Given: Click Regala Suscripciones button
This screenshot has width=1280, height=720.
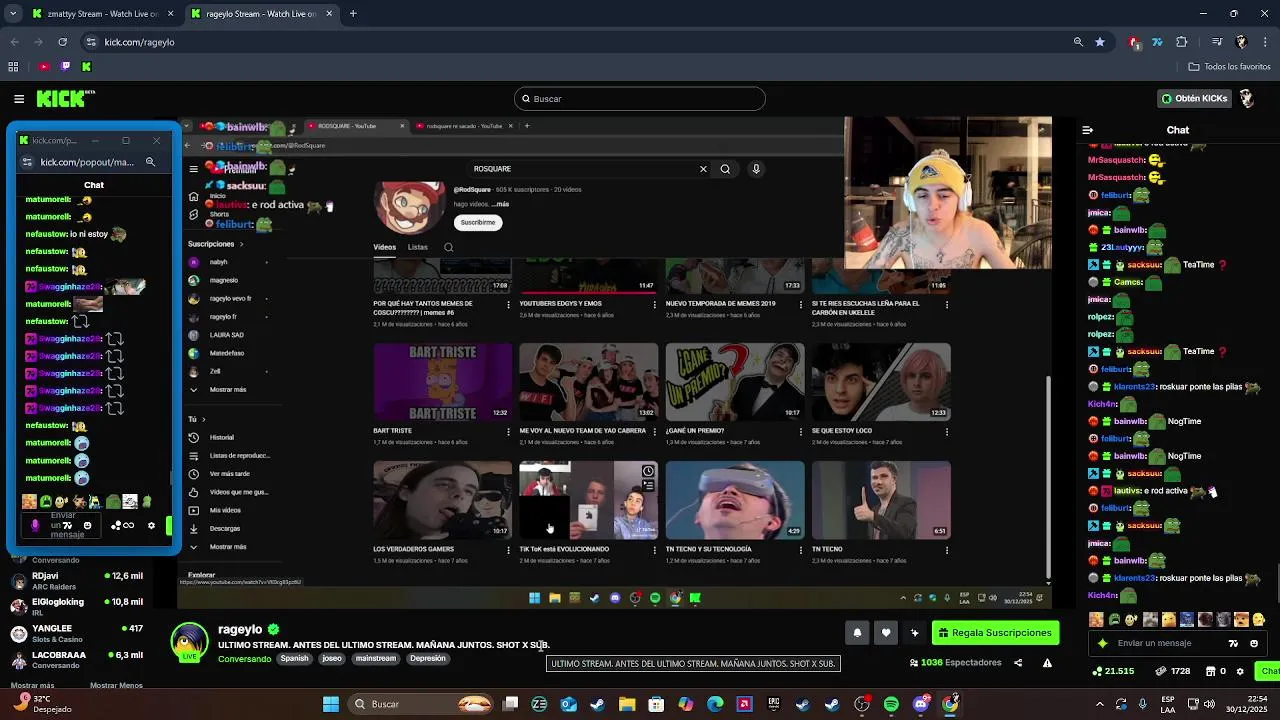Looking at the screenshot, I should pyautogui.click(x=995, y=632).
